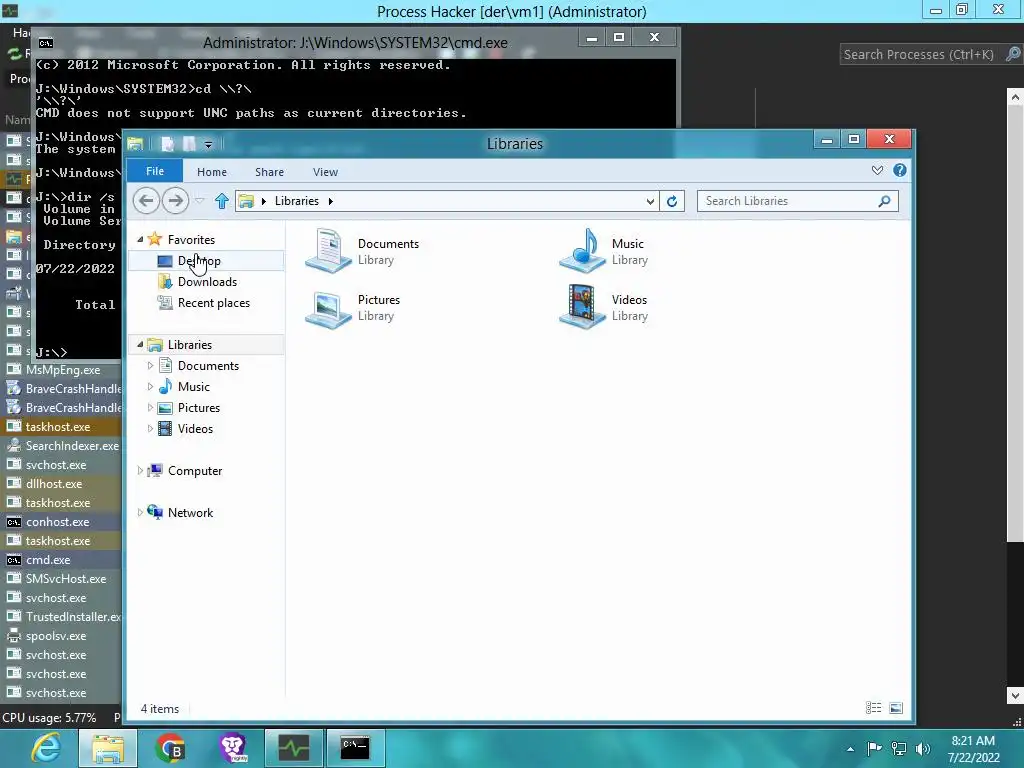Expand the Computer tree node
Viewport: 1024px width, 768px height.
click(140, 470)
